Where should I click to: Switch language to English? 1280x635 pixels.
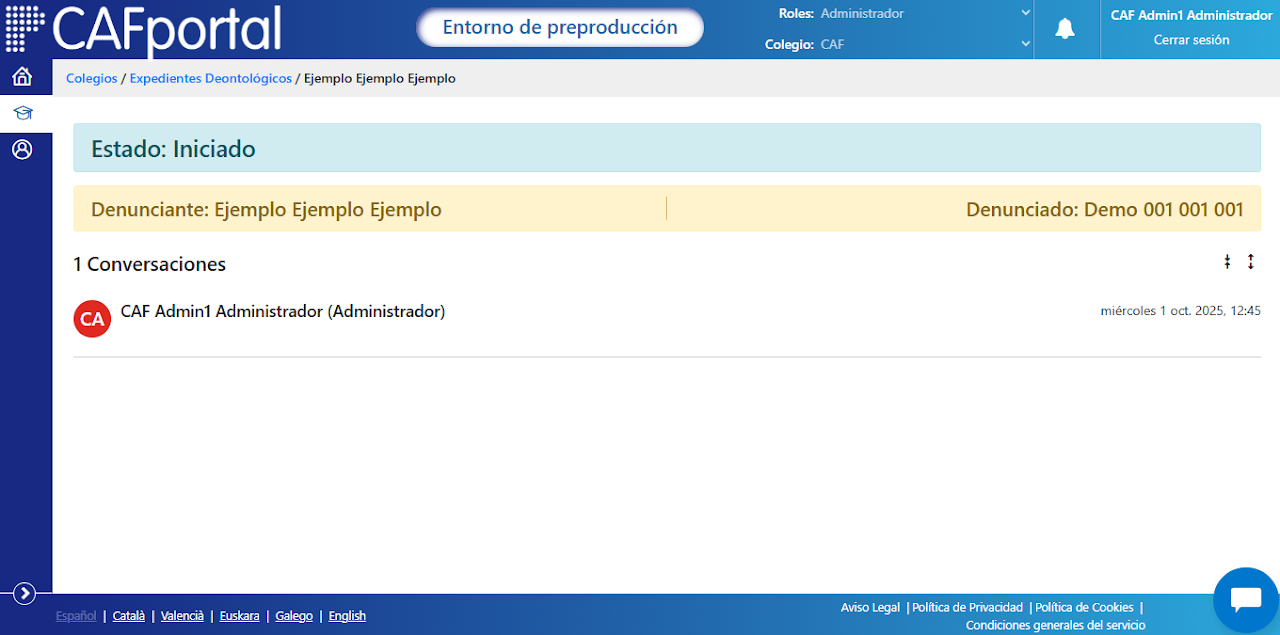point(347,616)
